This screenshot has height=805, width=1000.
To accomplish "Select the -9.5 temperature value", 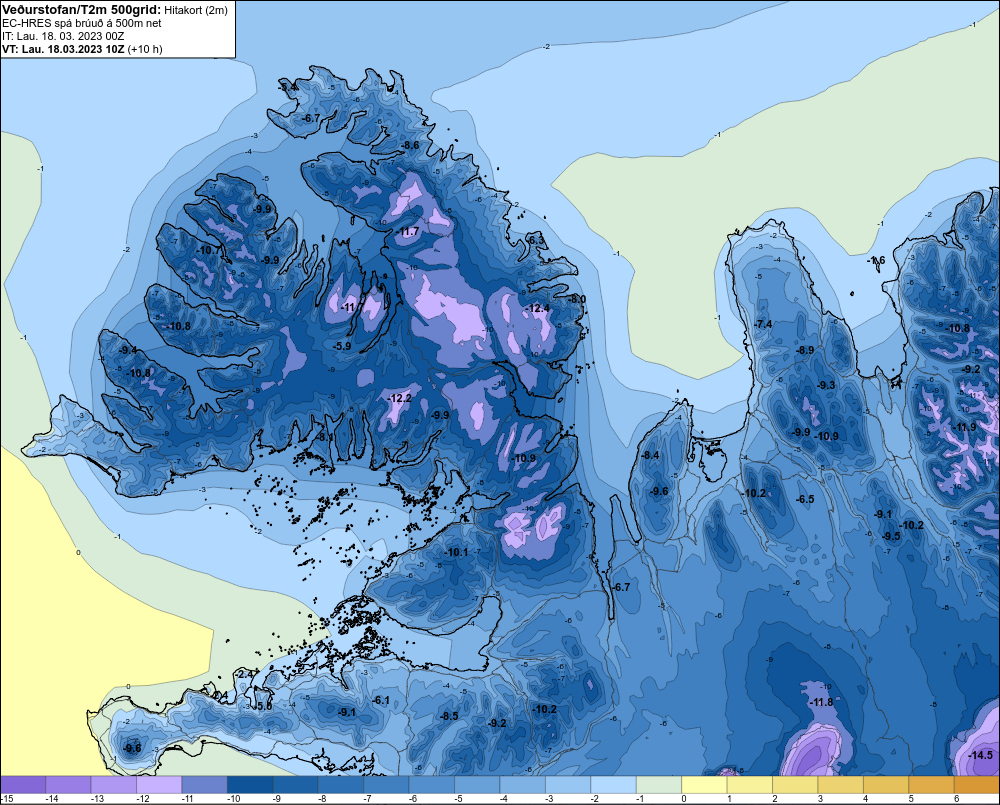I will (x=891, y=536).
